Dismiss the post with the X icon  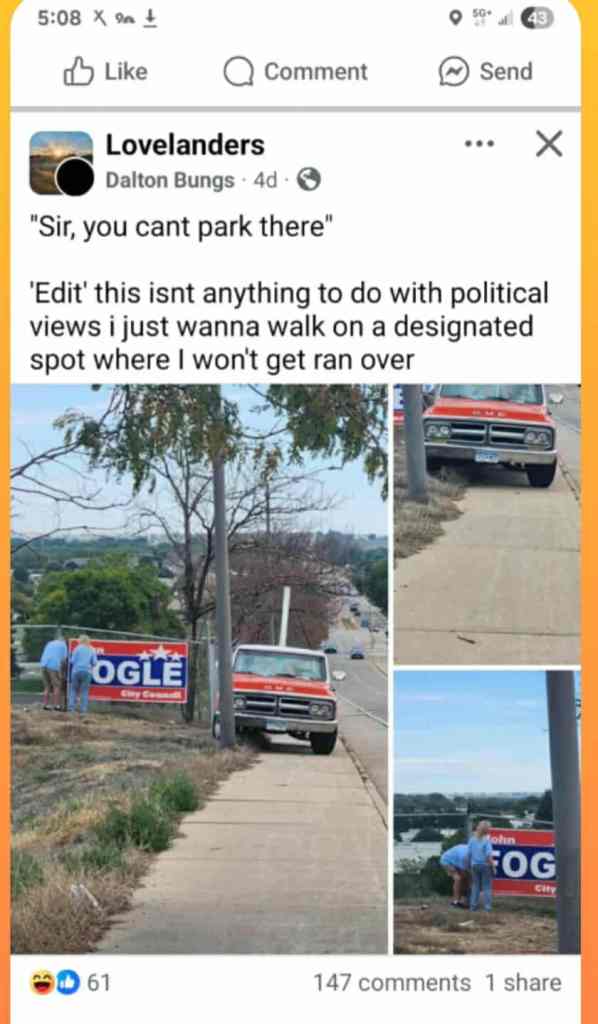tap(549, 144)
